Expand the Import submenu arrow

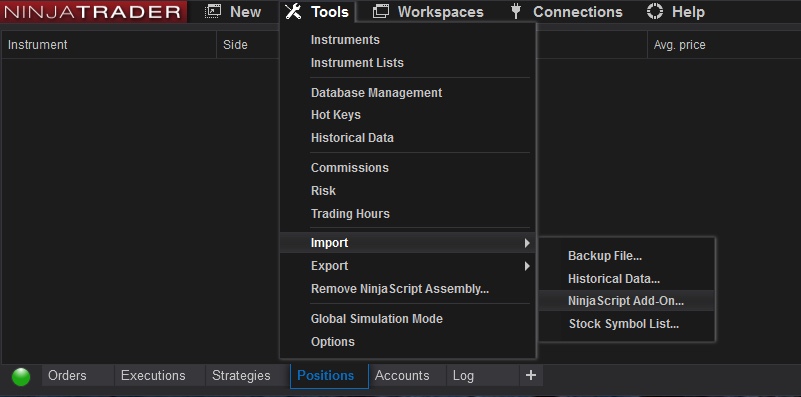coord(527,243)
